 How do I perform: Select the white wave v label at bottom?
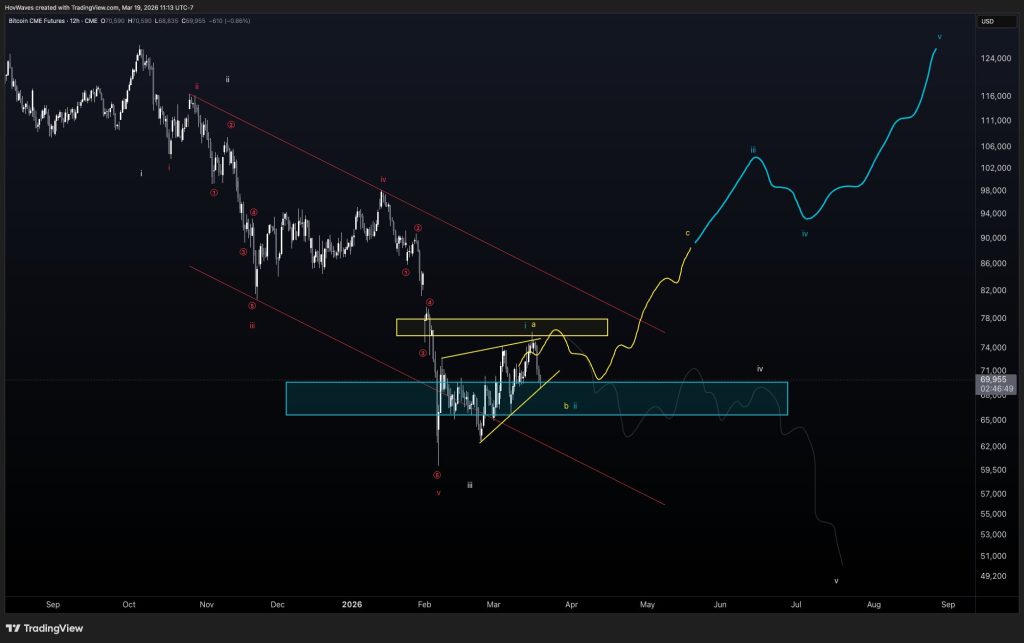coord(836,580)
